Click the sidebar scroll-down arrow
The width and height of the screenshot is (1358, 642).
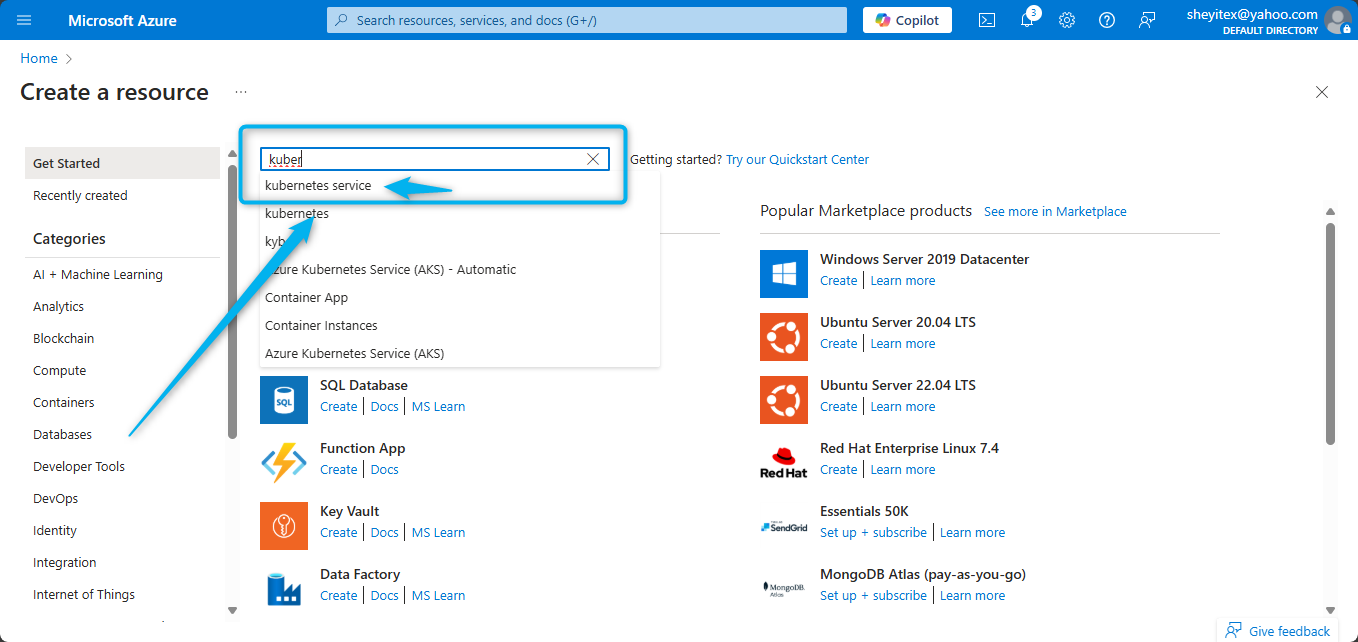coord(232,610)
